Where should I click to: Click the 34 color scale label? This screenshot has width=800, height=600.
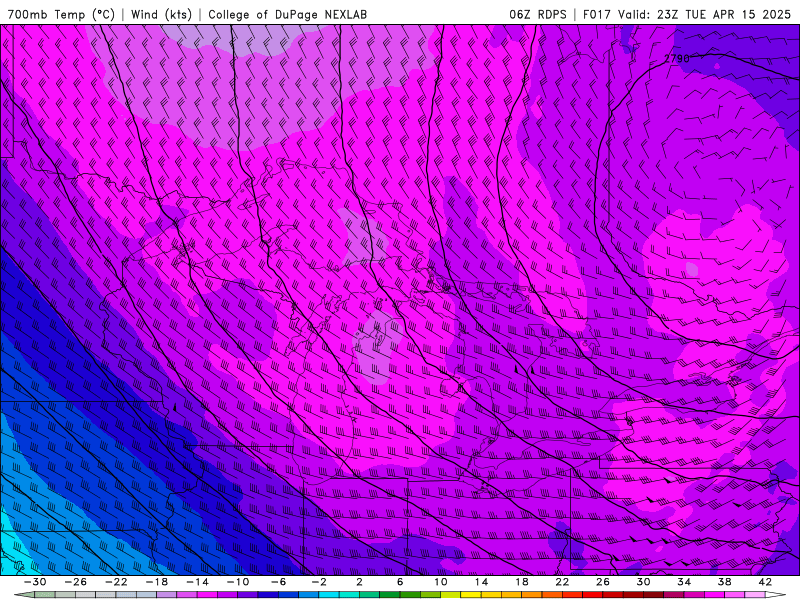pyautogui.click(x=684, y=582)
